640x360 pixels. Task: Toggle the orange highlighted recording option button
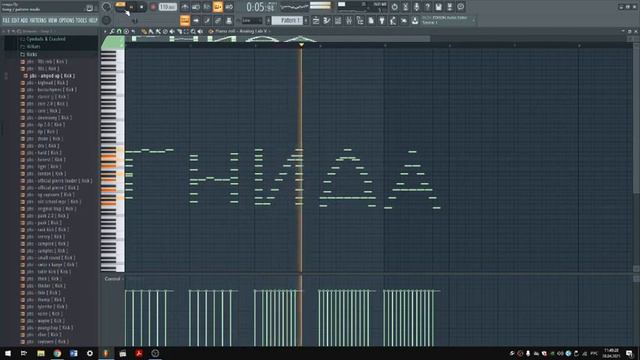(218, 7)
